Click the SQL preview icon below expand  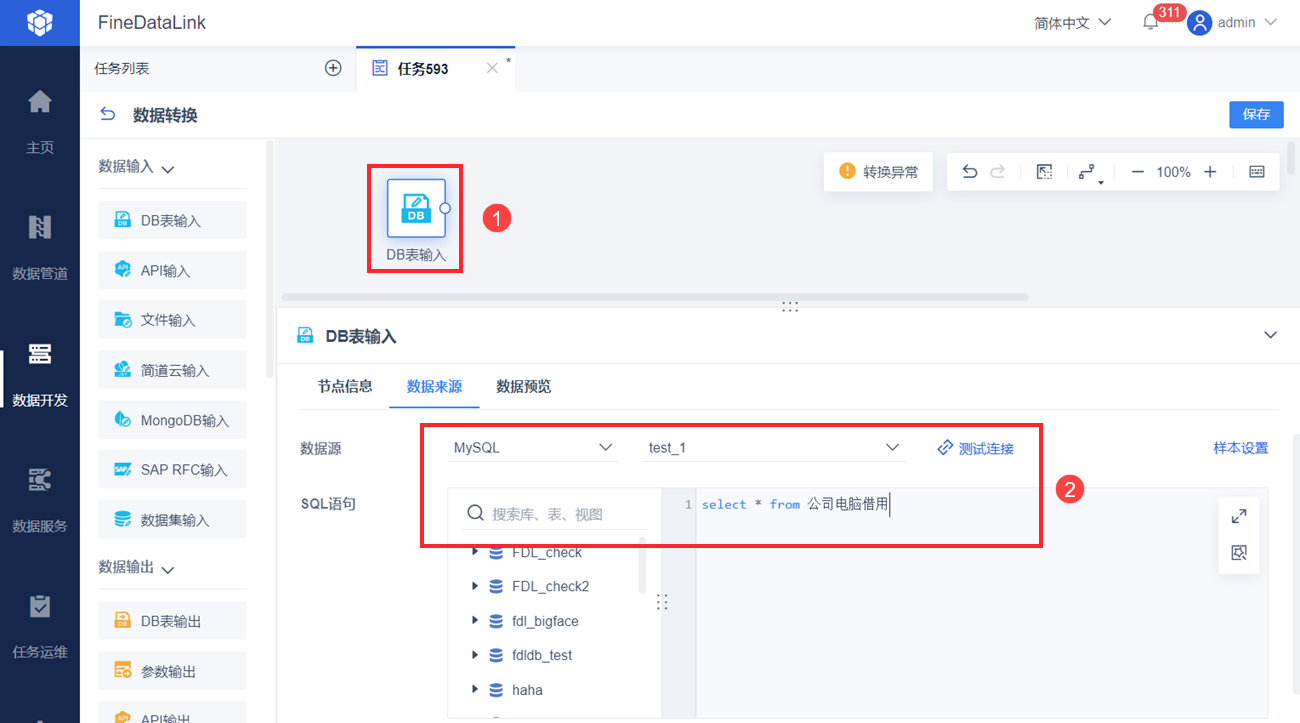tap(1239, 552)
